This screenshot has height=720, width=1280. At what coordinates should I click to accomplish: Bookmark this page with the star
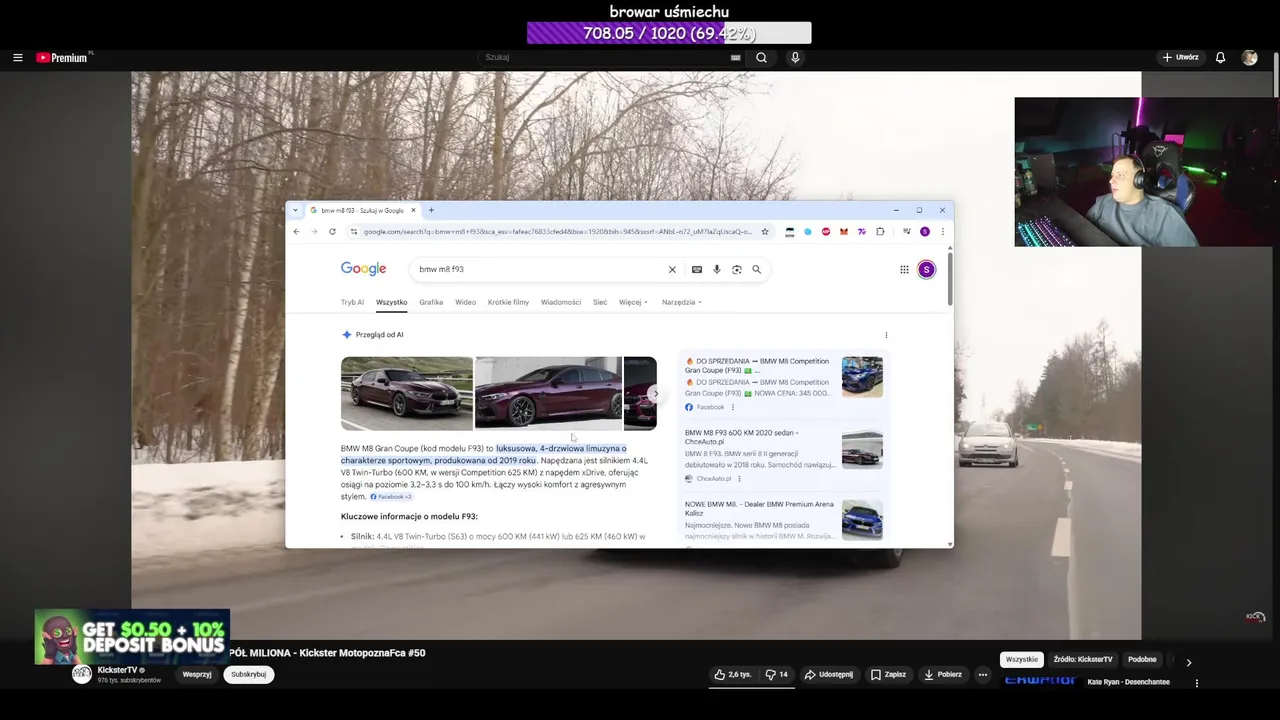pyautogui.click(x=765, y=232)
